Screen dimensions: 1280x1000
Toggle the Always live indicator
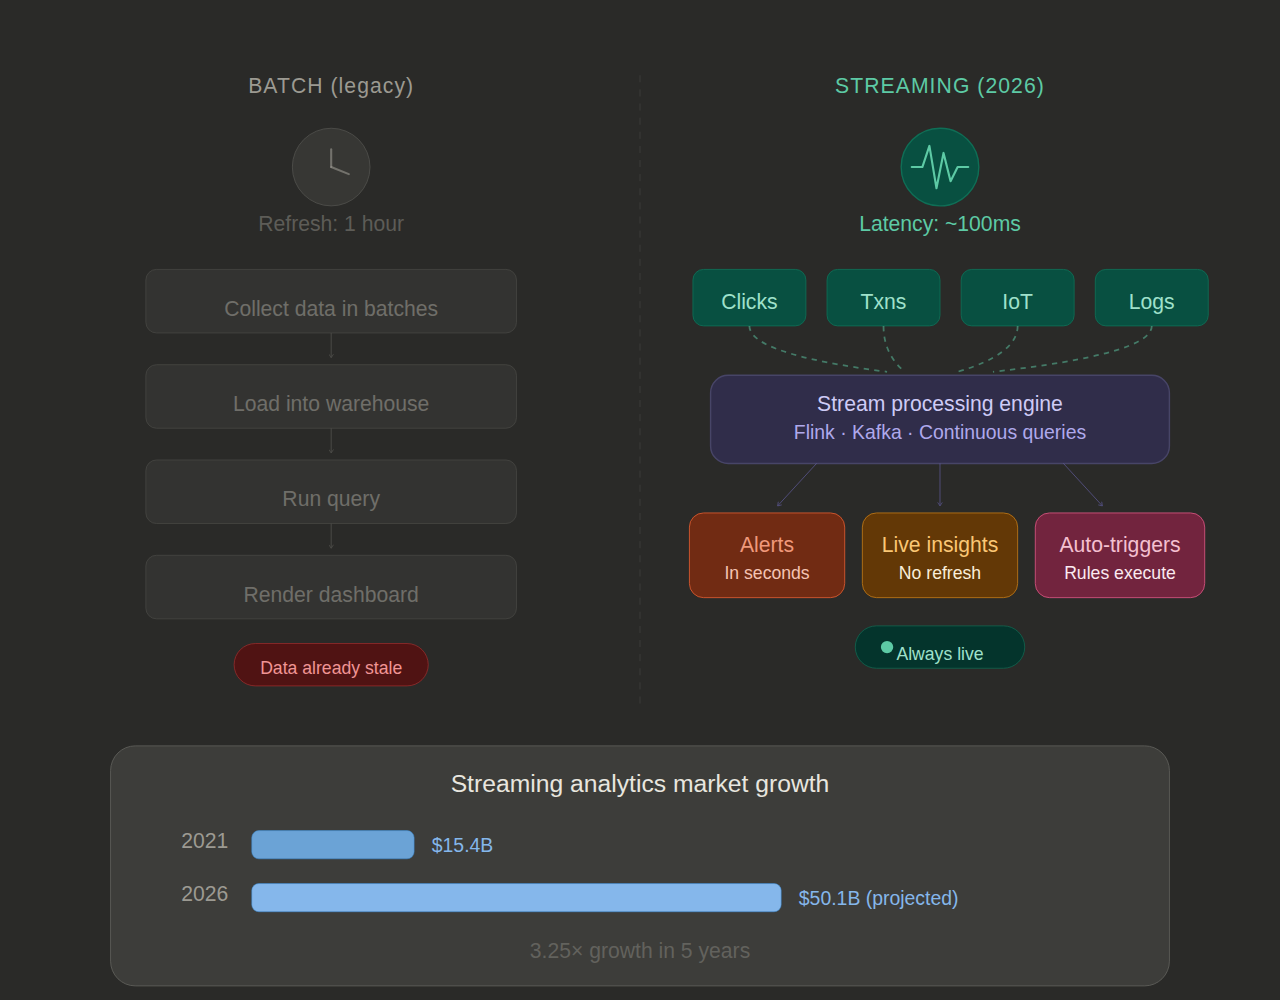coord(939,647)
